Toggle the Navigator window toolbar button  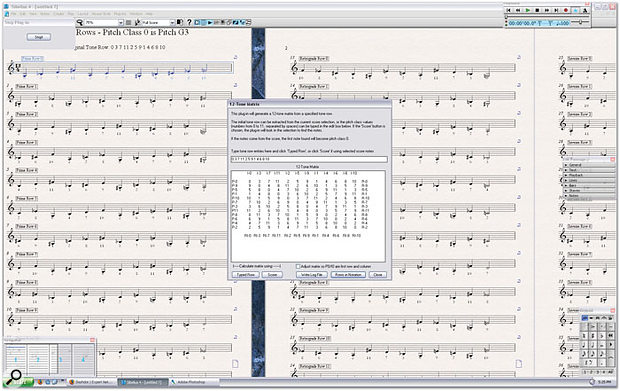point(197,23)
